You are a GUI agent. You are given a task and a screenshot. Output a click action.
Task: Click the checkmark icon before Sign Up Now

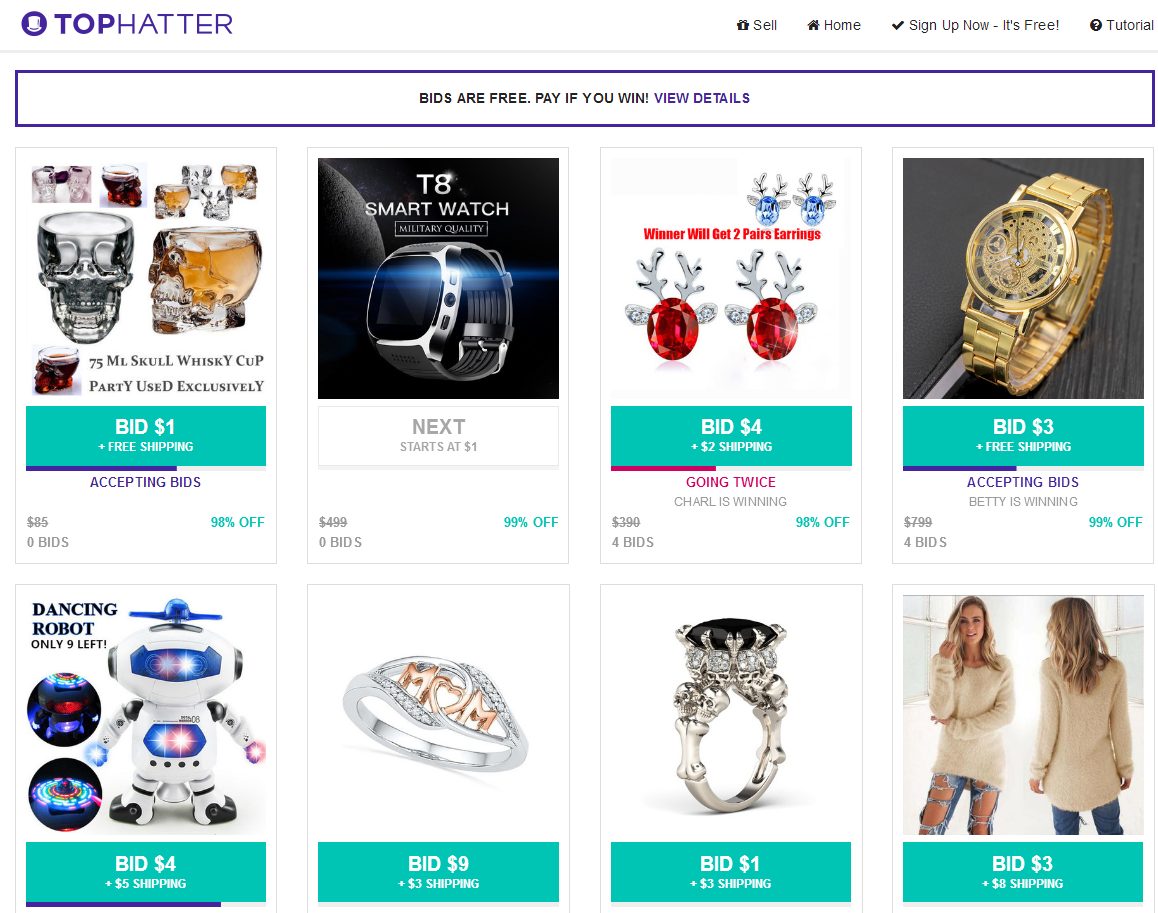tap(897, 25)
